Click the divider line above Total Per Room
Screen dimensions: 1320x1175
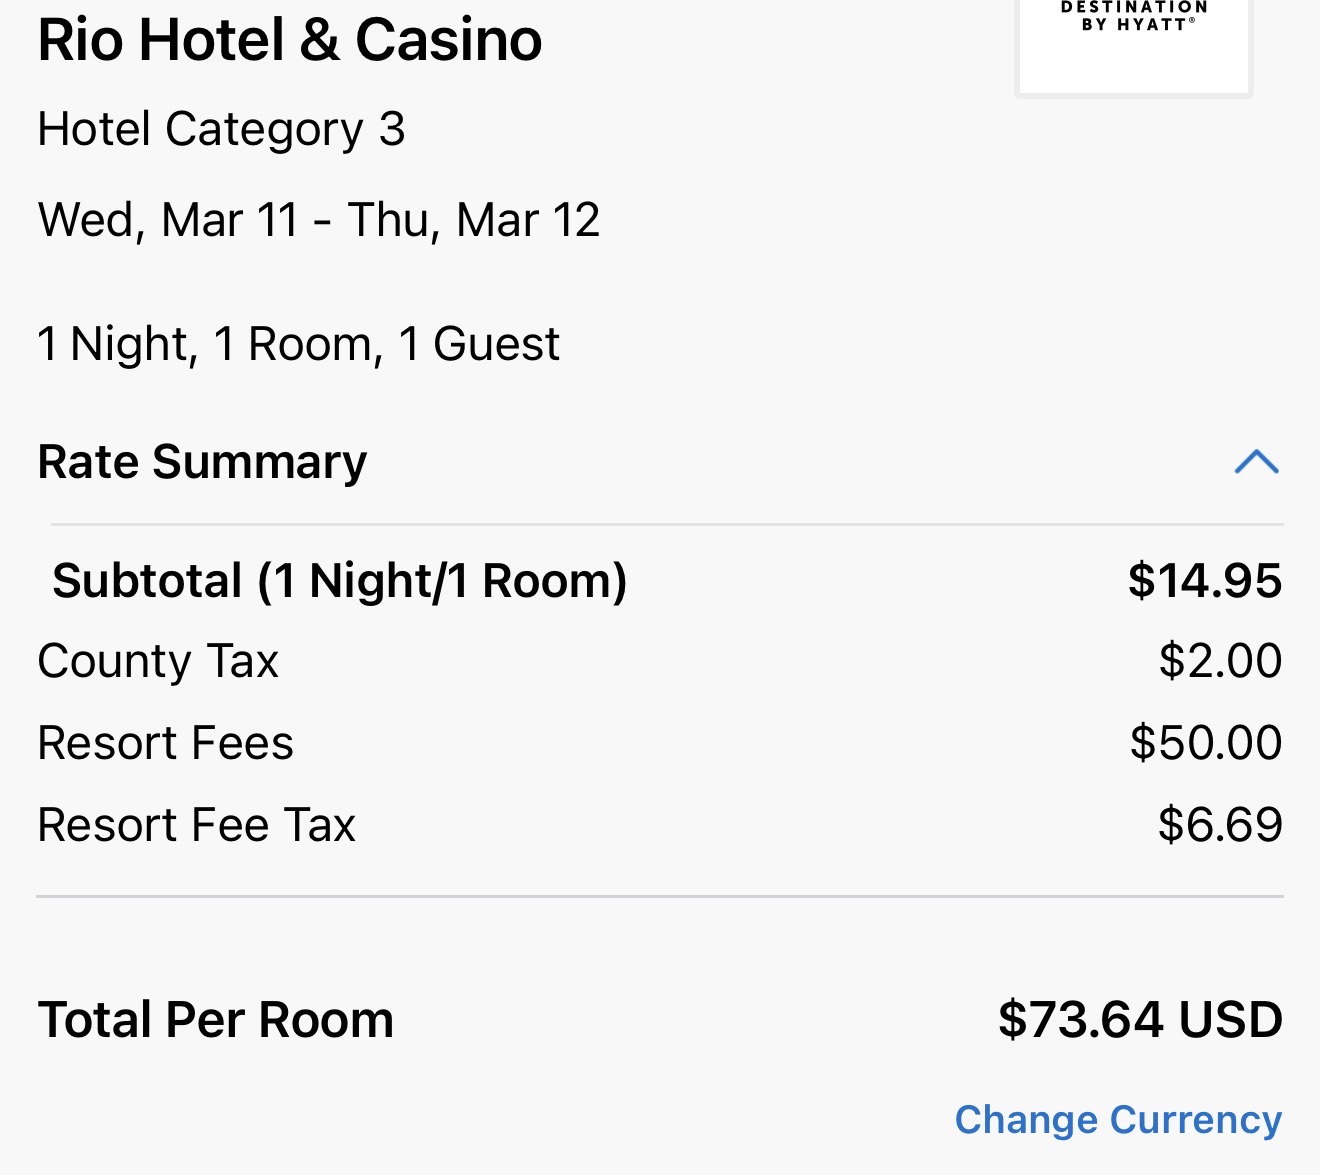pyautogui.click(x=660, y=897)
